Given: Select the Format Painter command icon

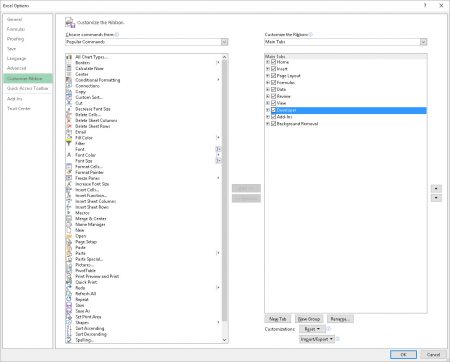Looking at the screenshot, I should 69,172.
